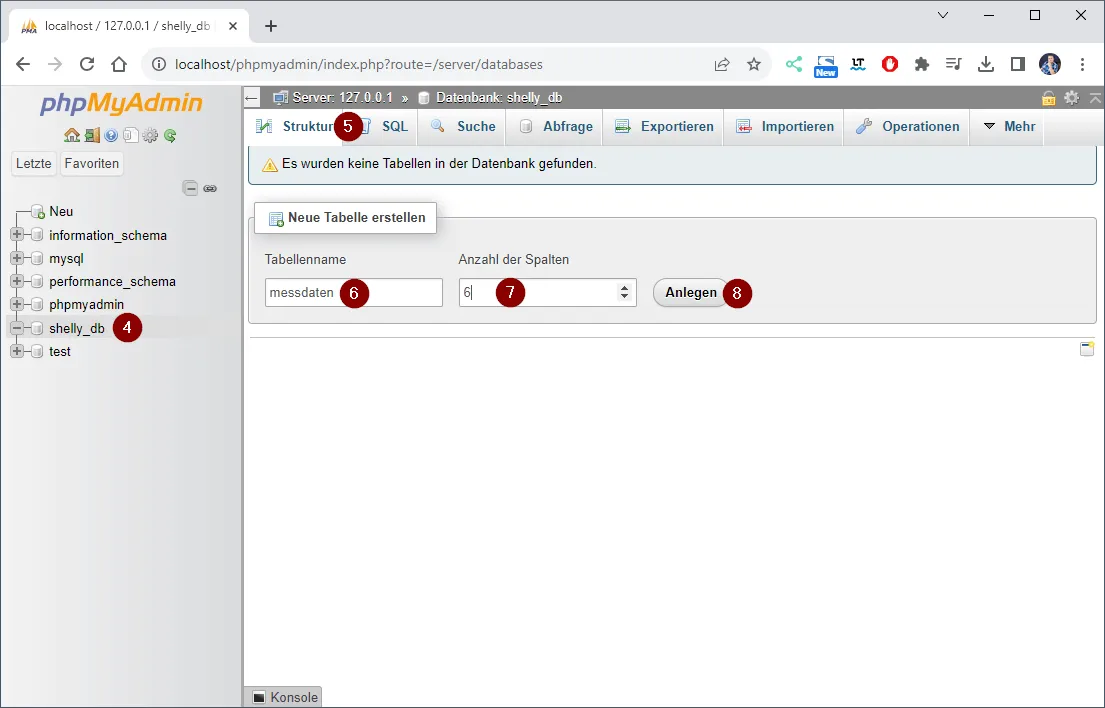Increase column count with stepper up arrow
The width and height of the screenshot is (1105, 708).
click(x=624, y=288)
